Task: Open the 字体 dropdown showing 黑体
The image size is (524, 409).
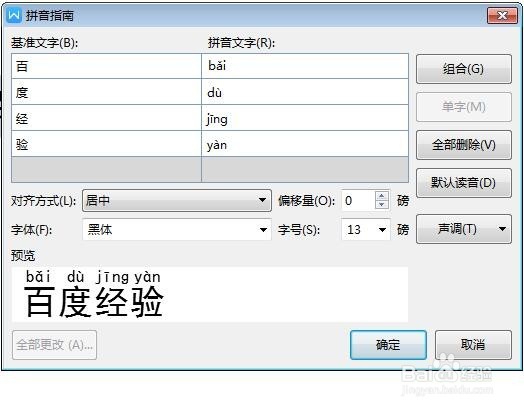Action: coord(177,230)
